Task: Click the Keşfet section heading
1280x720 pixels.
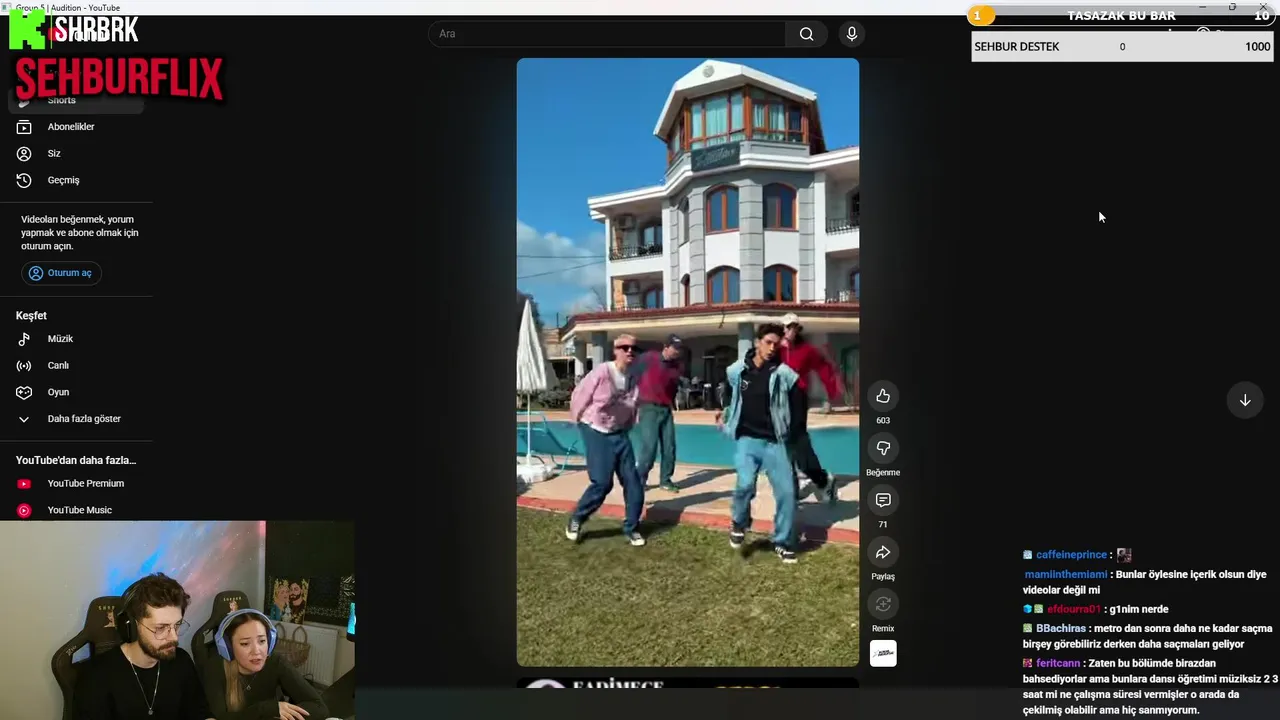Action: click(31, 316)
